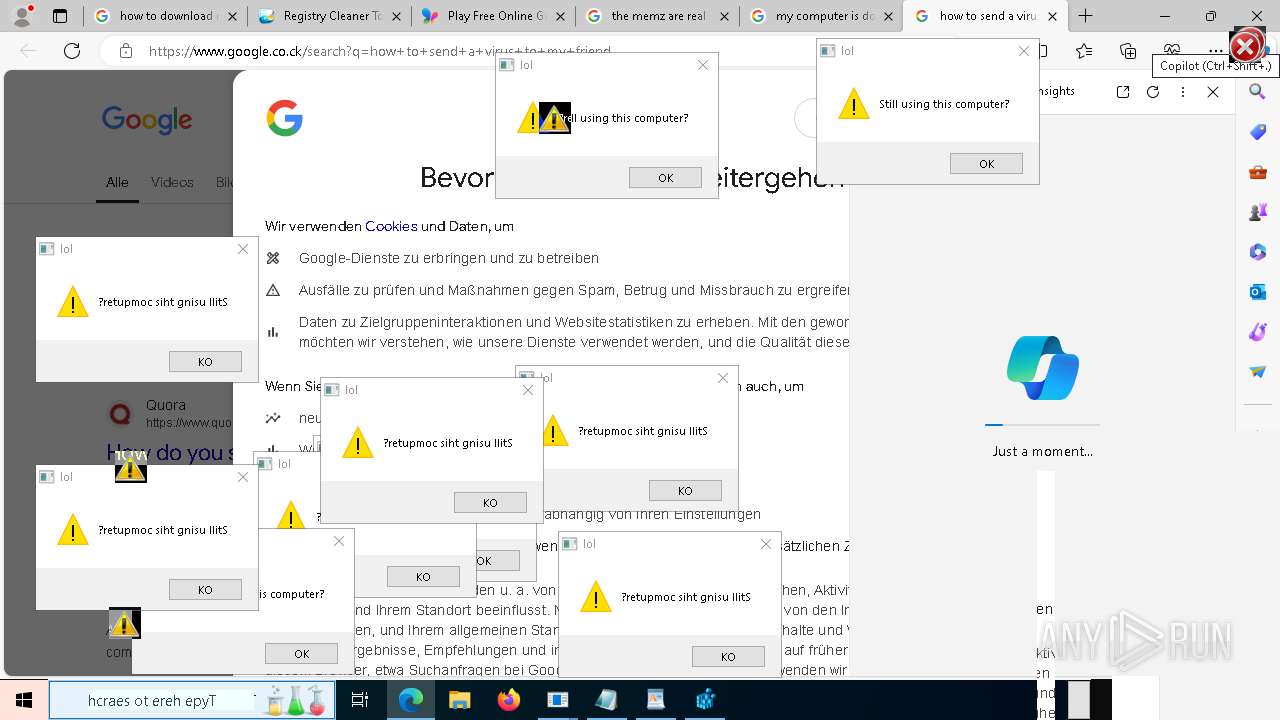This screenshot has height=720, width=1280.
Task: Open Task View from the taskbar
Action: 360,700
